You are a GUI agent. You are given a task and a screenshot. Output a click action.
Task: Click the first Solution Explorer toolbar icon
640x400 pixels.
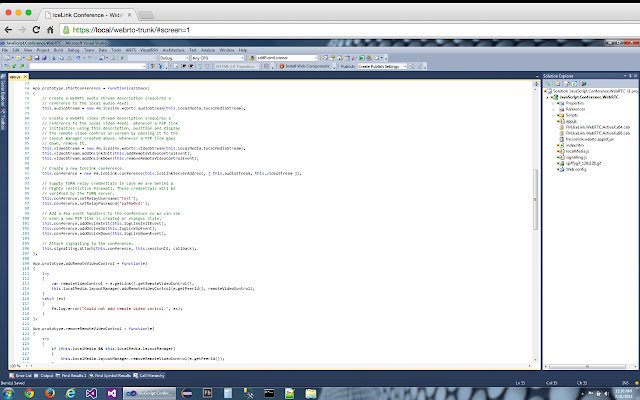coord(547,85)
